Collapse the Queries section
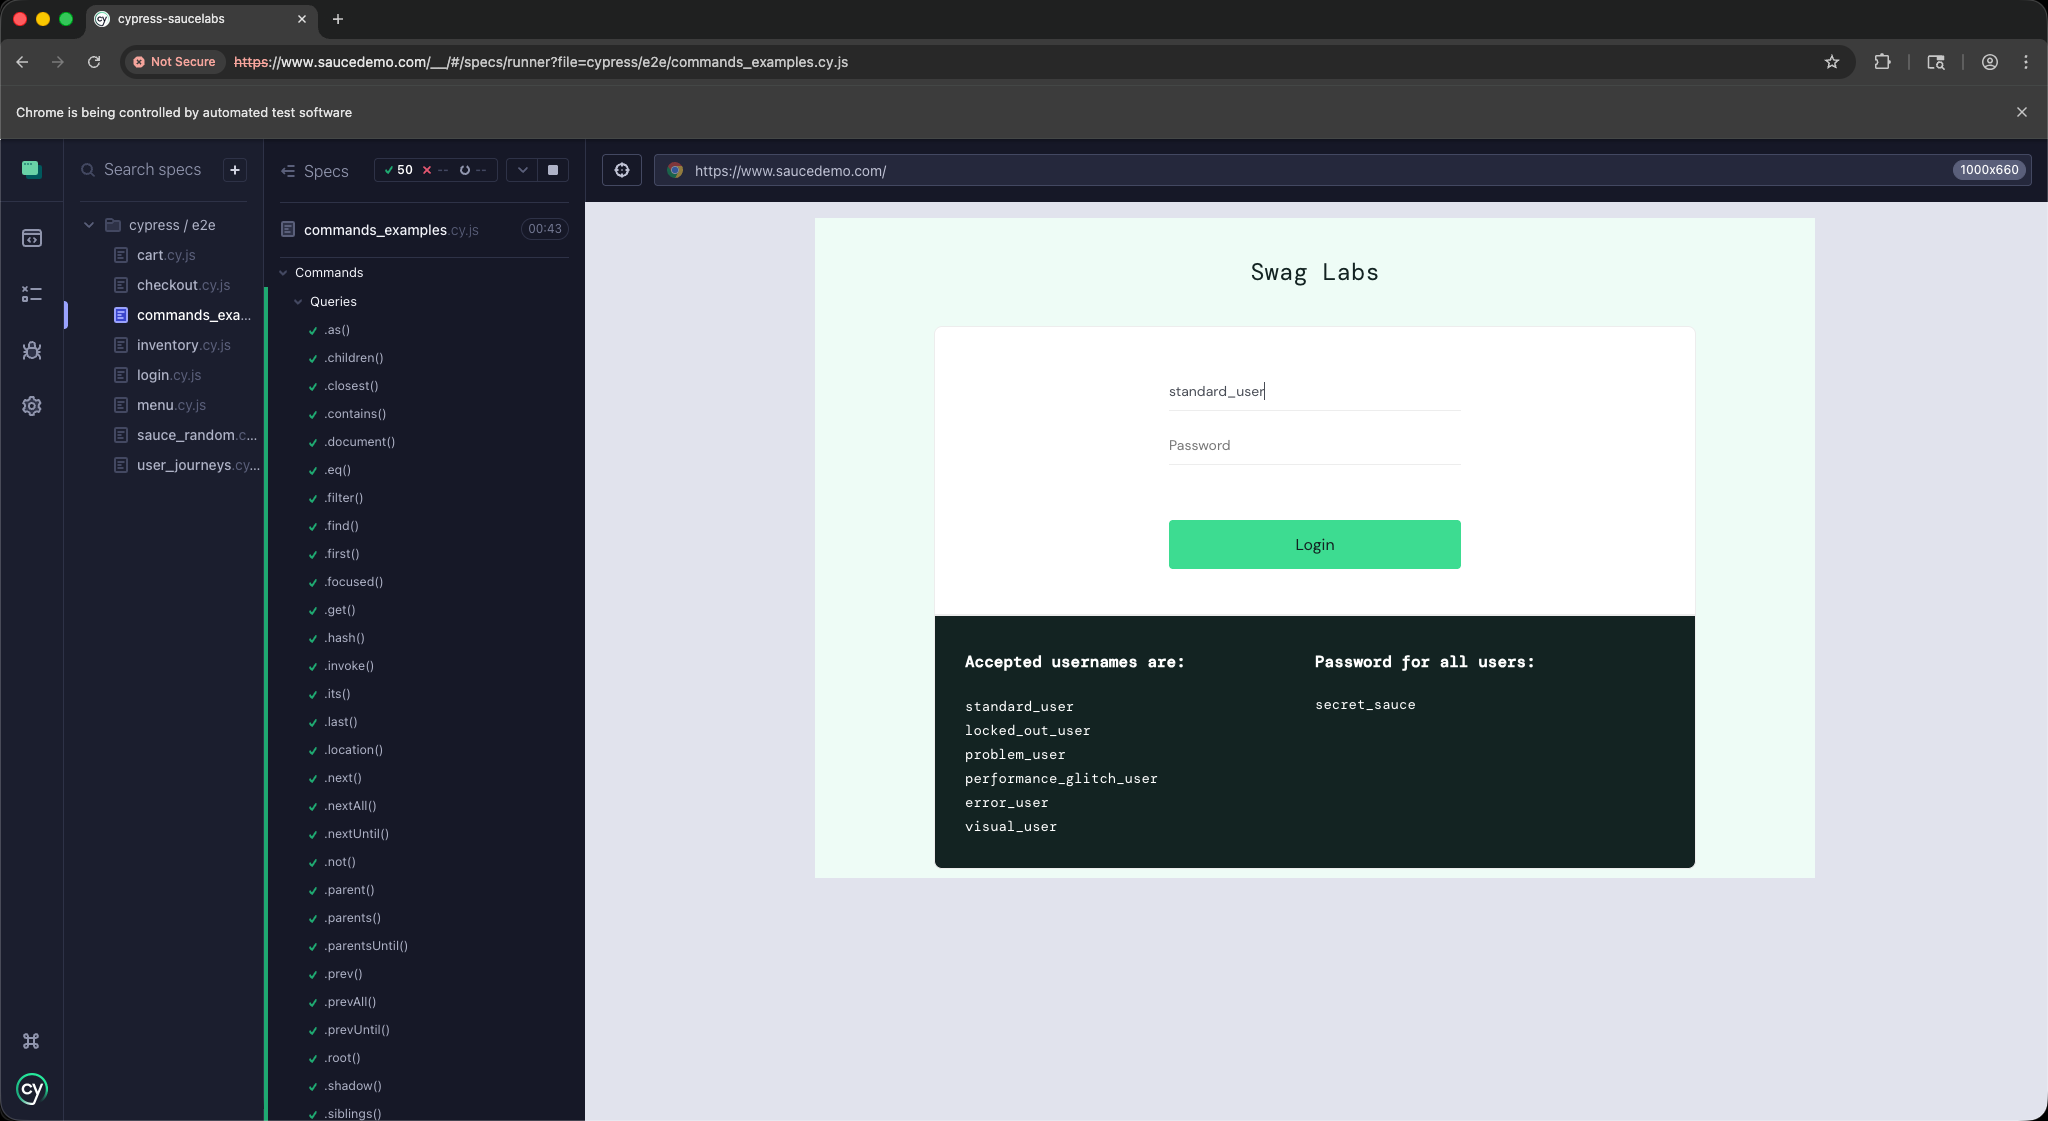This screenshot has width=2048, height=1121. (x=297, y=301)
